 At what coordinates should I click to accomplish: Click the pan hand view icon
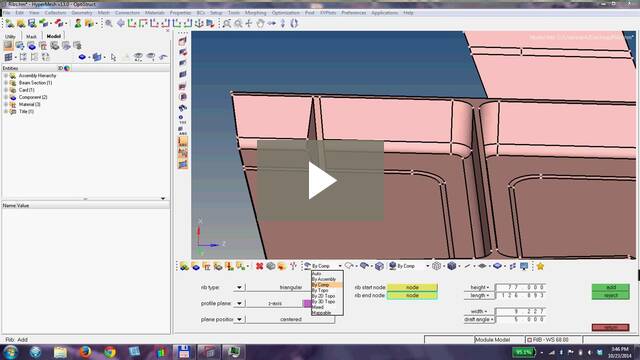point(260,24)
